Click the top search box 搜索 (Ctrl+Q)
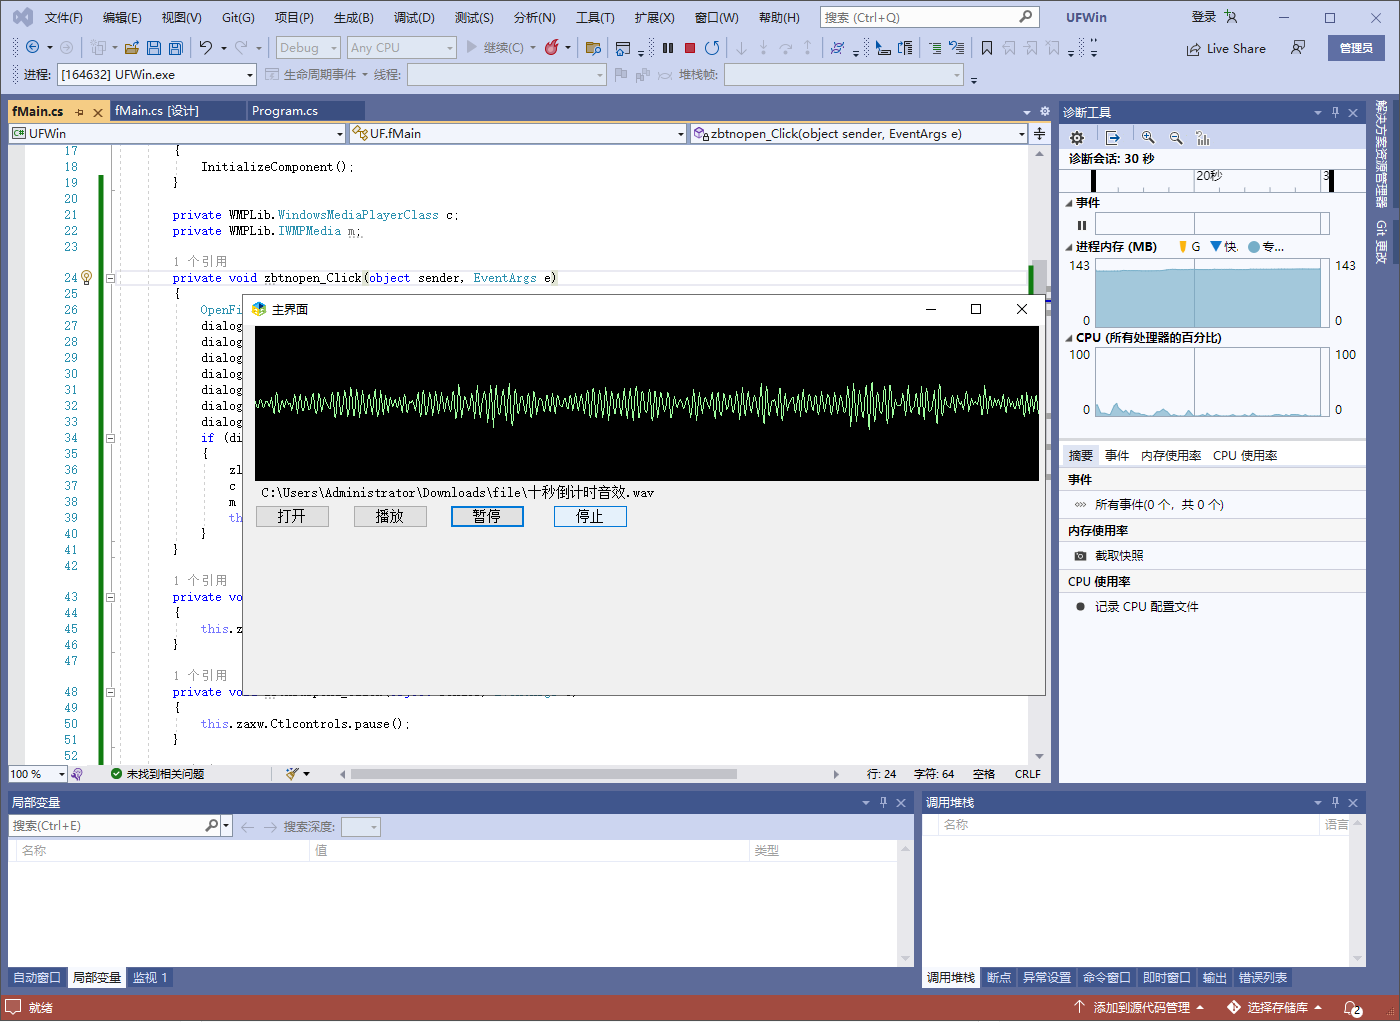The image size is (1400, 1022). pyautogui.click(x=929, y=17)
